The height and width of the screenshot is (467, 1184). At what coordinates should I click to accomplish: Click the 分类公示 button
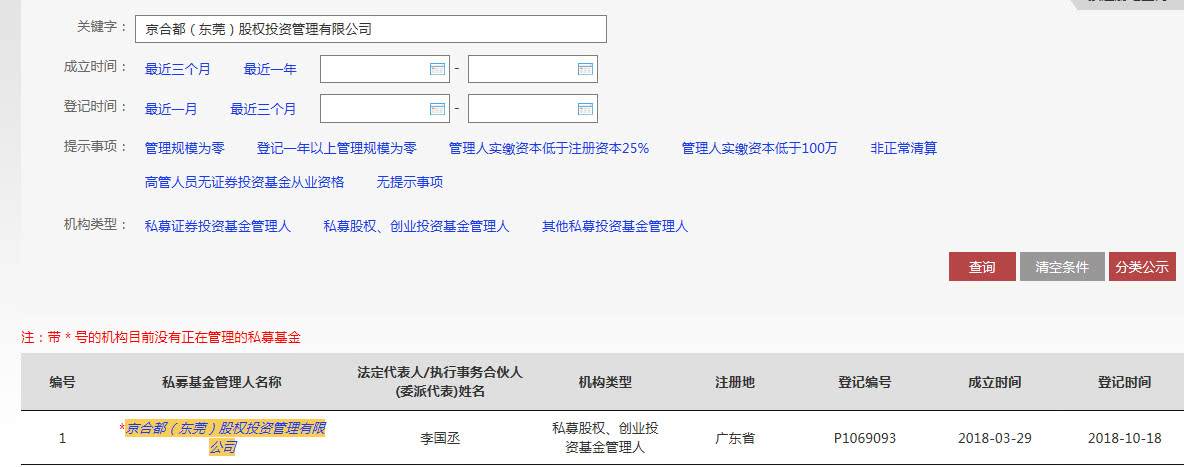[1142, 267]
